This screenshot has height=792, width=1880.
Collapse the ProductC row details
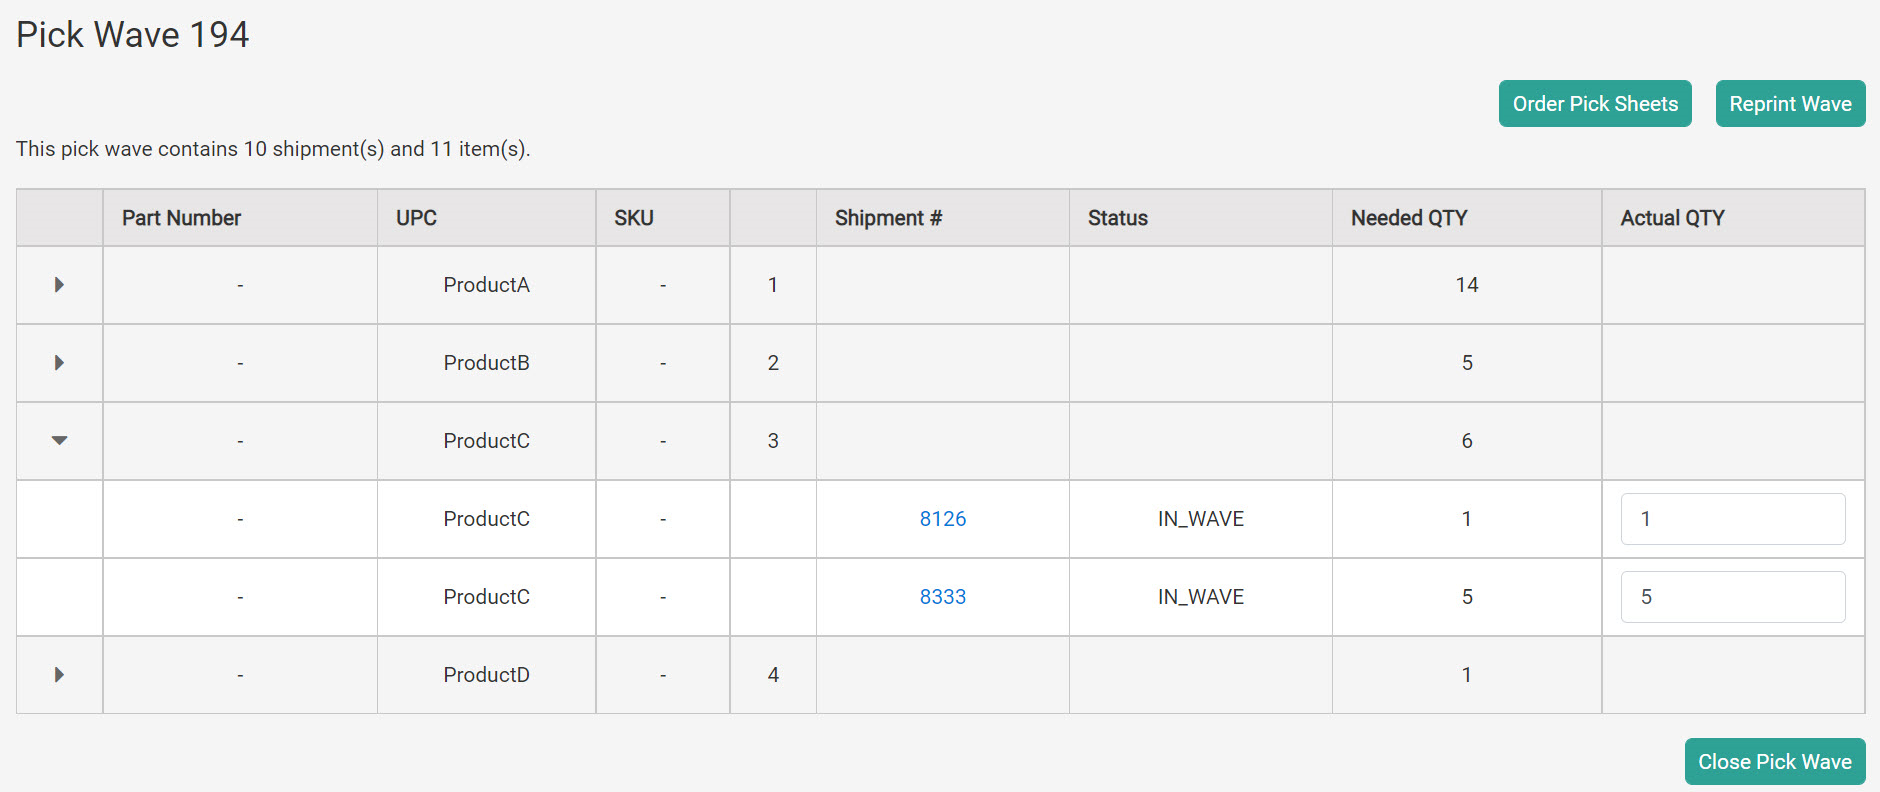(59, 441)
